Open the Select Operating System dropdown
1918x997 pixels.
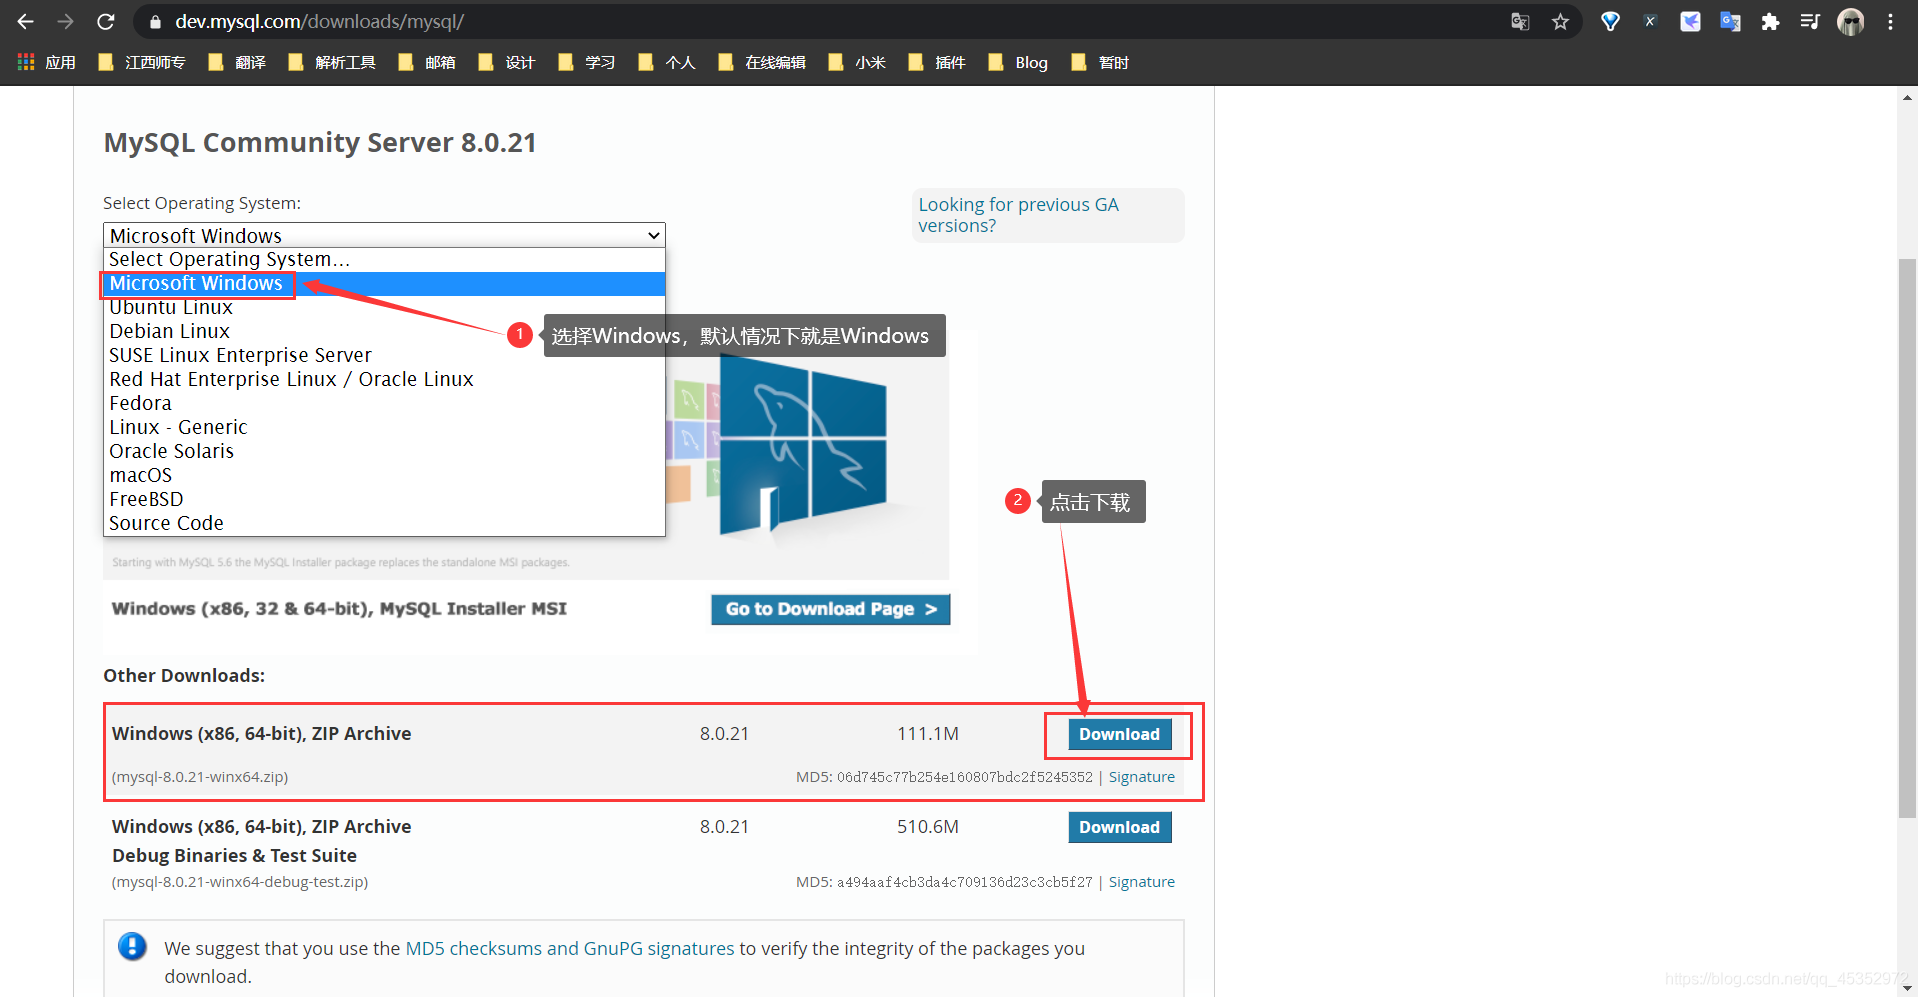pos(384,235)
